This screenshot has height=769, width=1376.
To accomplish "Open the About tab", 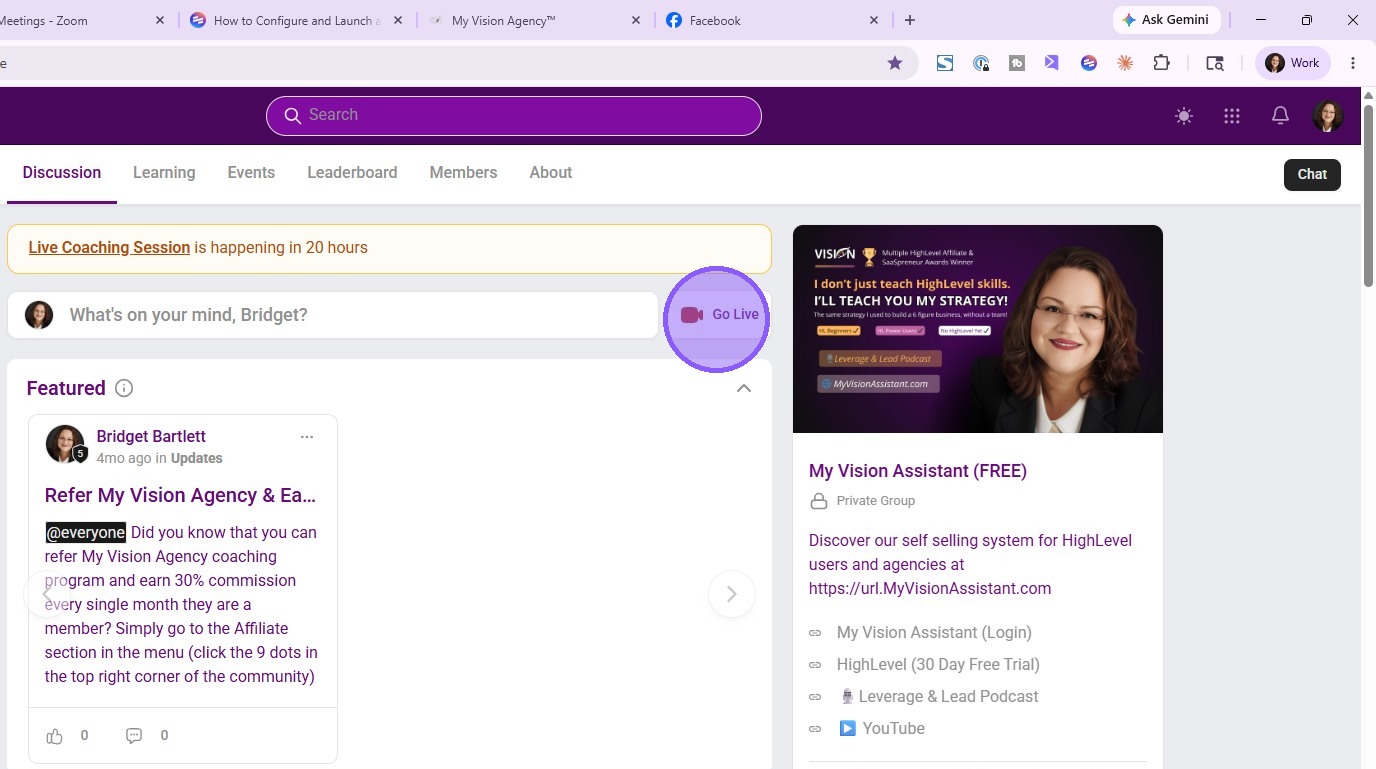I will pyautogui.click(x=551, y=173).
